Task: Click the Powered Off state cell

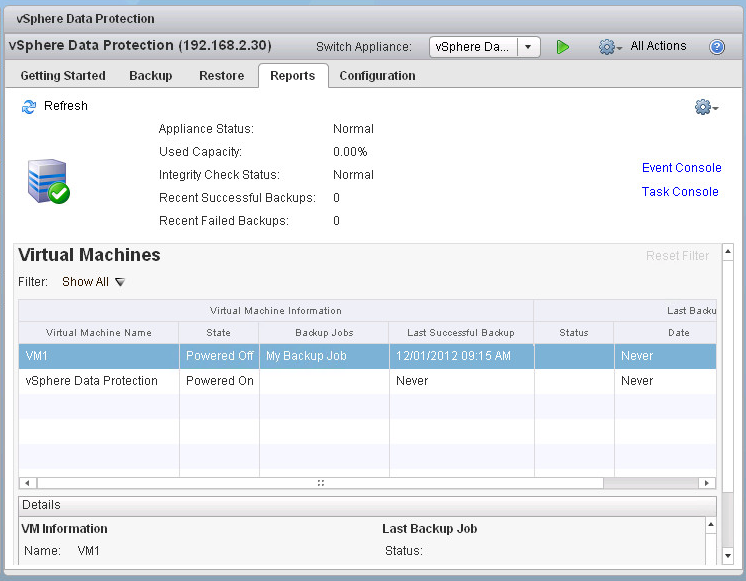Action: (219, 356)
